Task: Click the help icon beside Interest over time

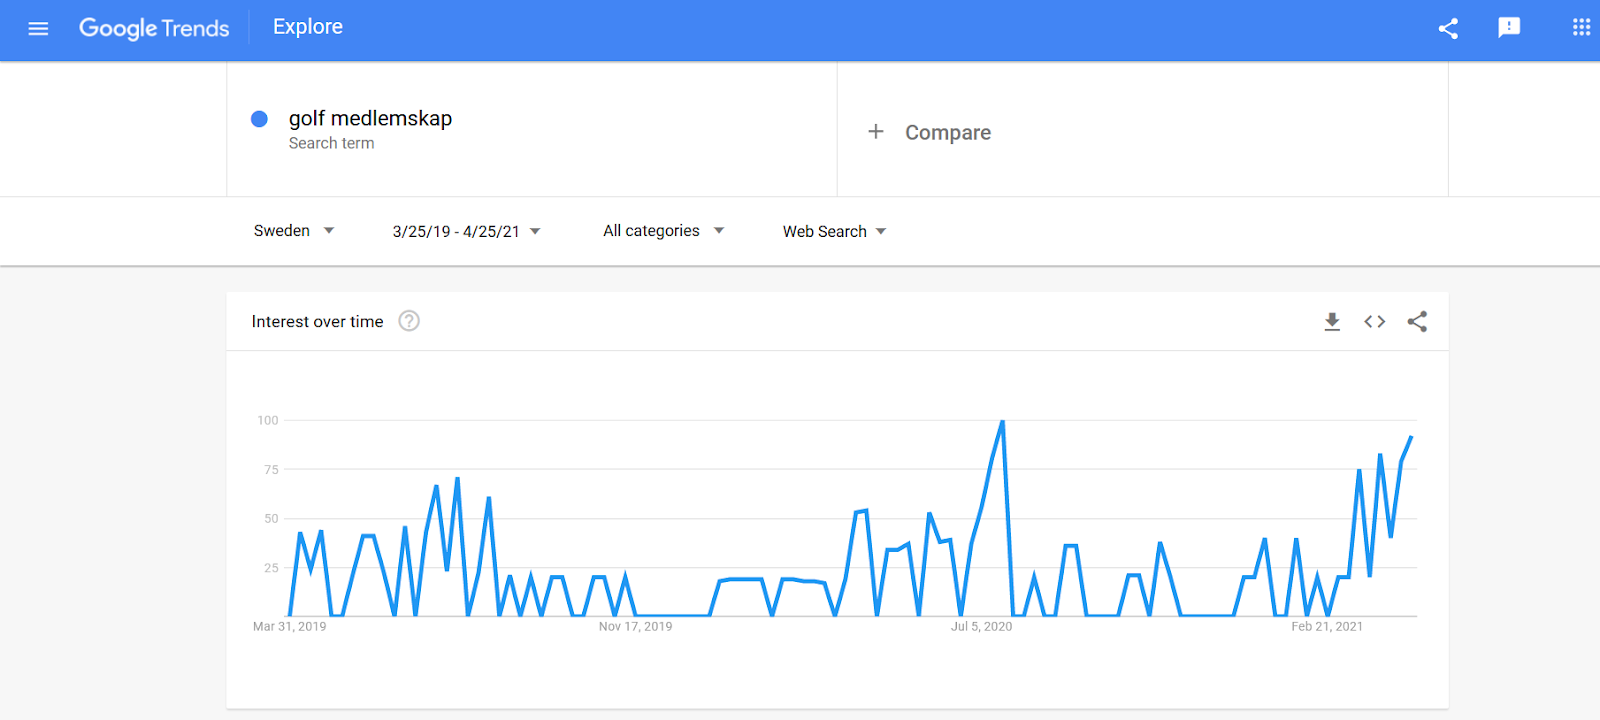Action: click(x=409, y=321)
